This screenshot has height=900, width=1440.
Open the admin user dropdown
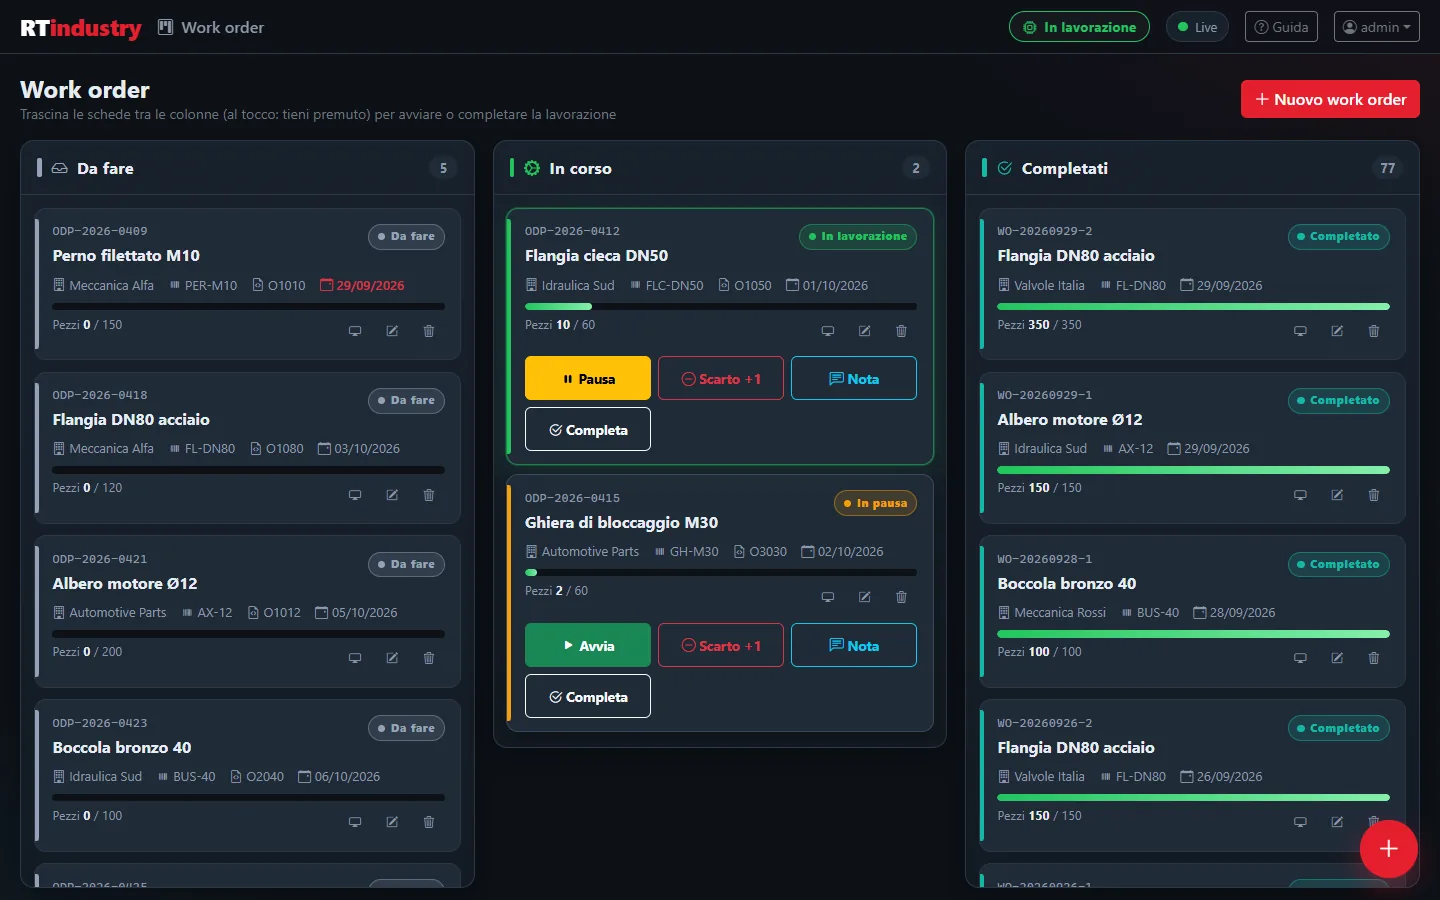click(x=1377, y=27)
